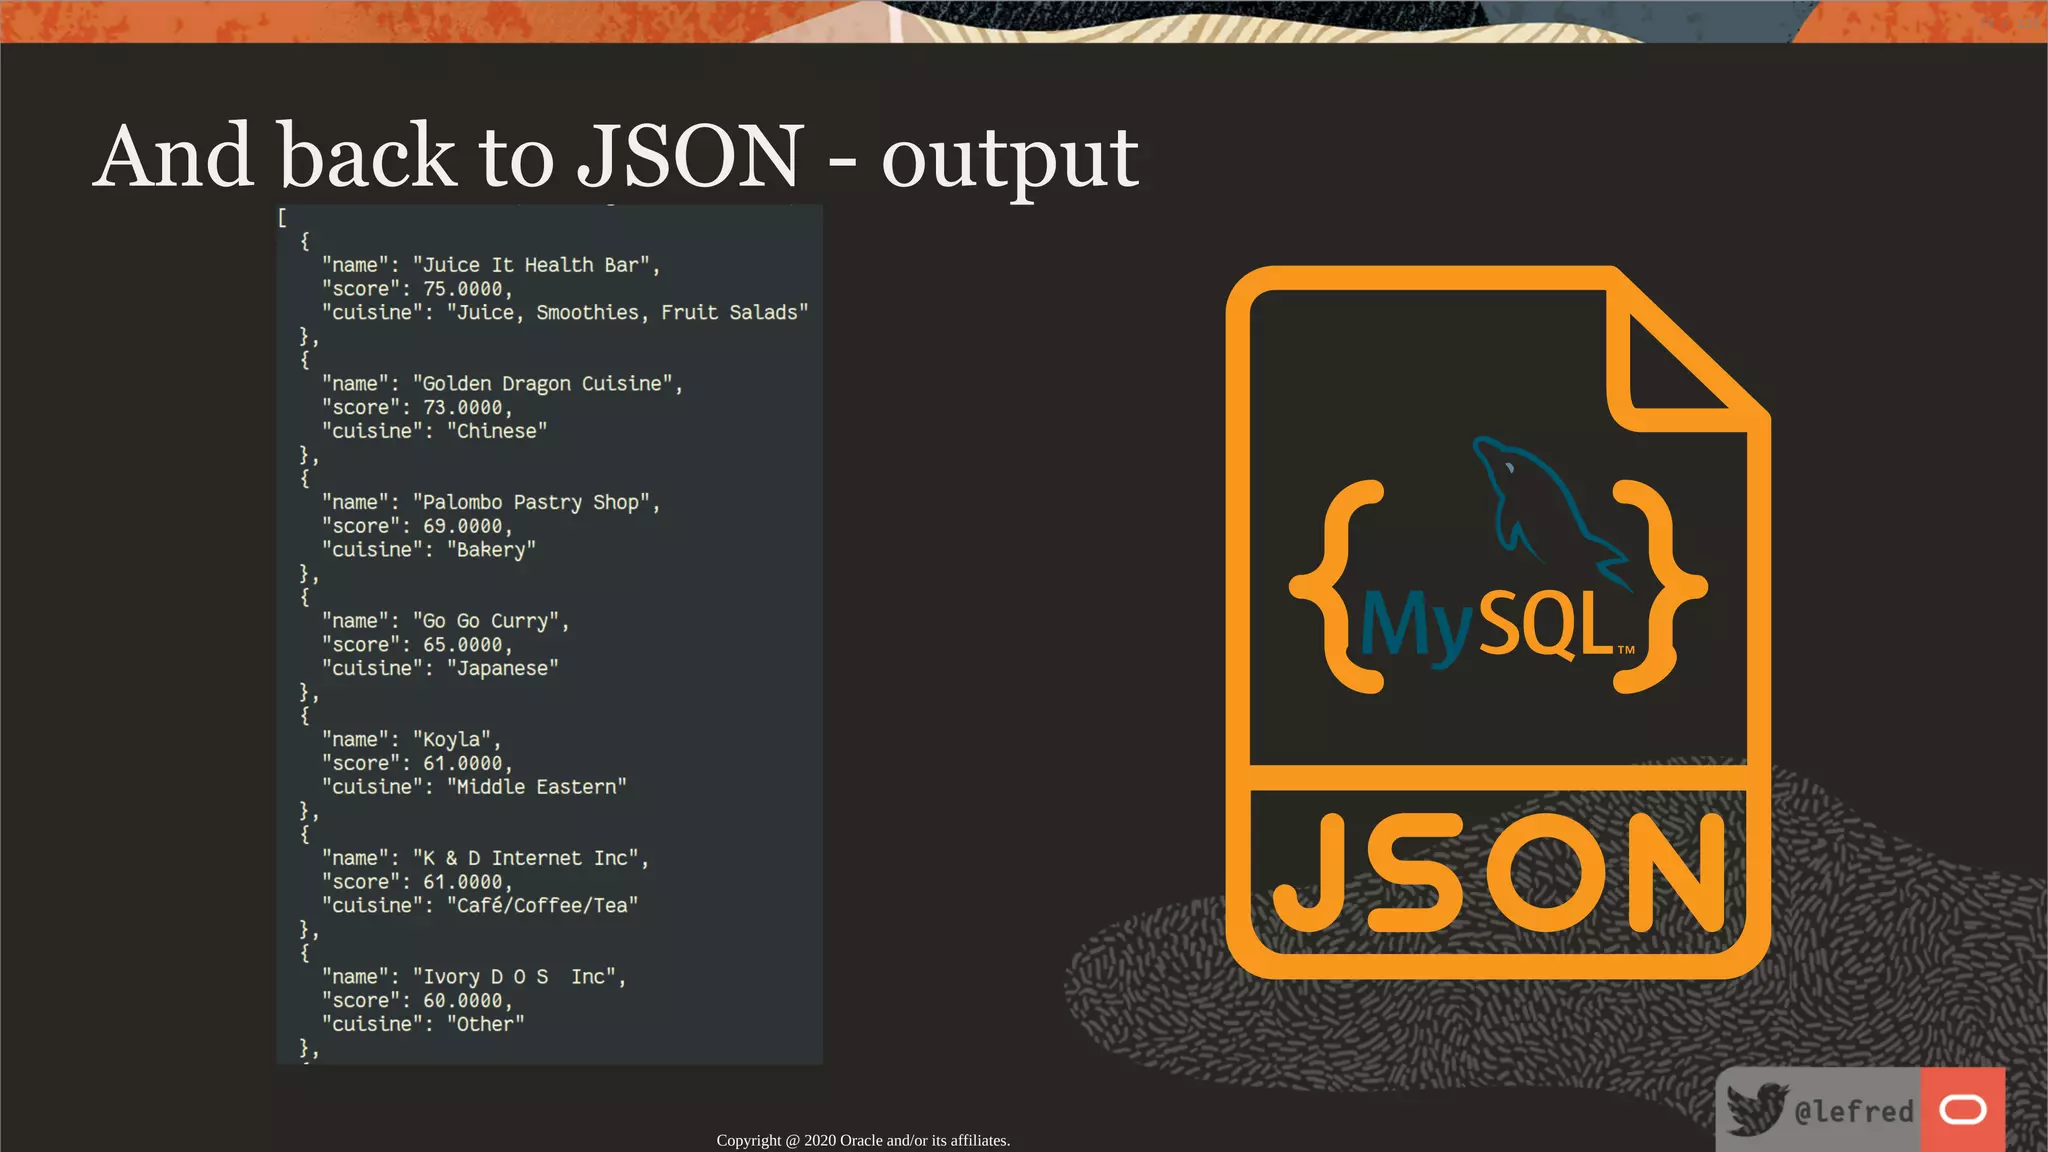Click the opening square bracket of the JSON
The width and height of the screenshot is (2048, 1152).
point(283,217)
